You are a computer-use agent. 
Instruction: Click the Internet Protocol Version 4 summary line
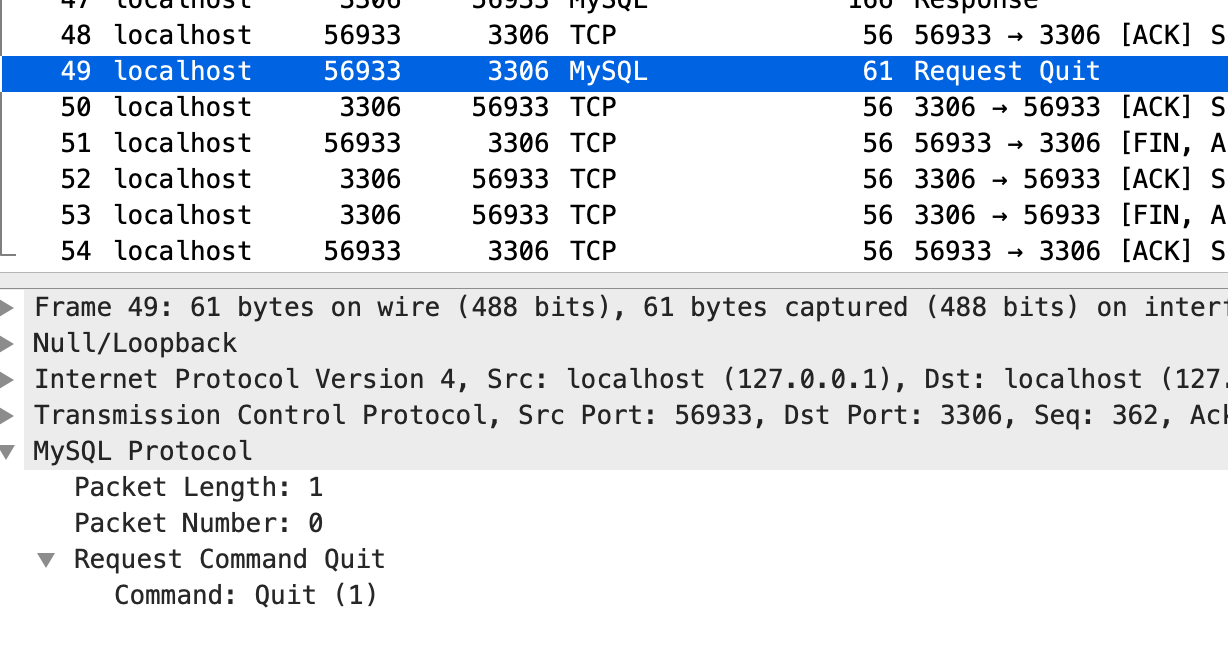(x=400, y=379)
